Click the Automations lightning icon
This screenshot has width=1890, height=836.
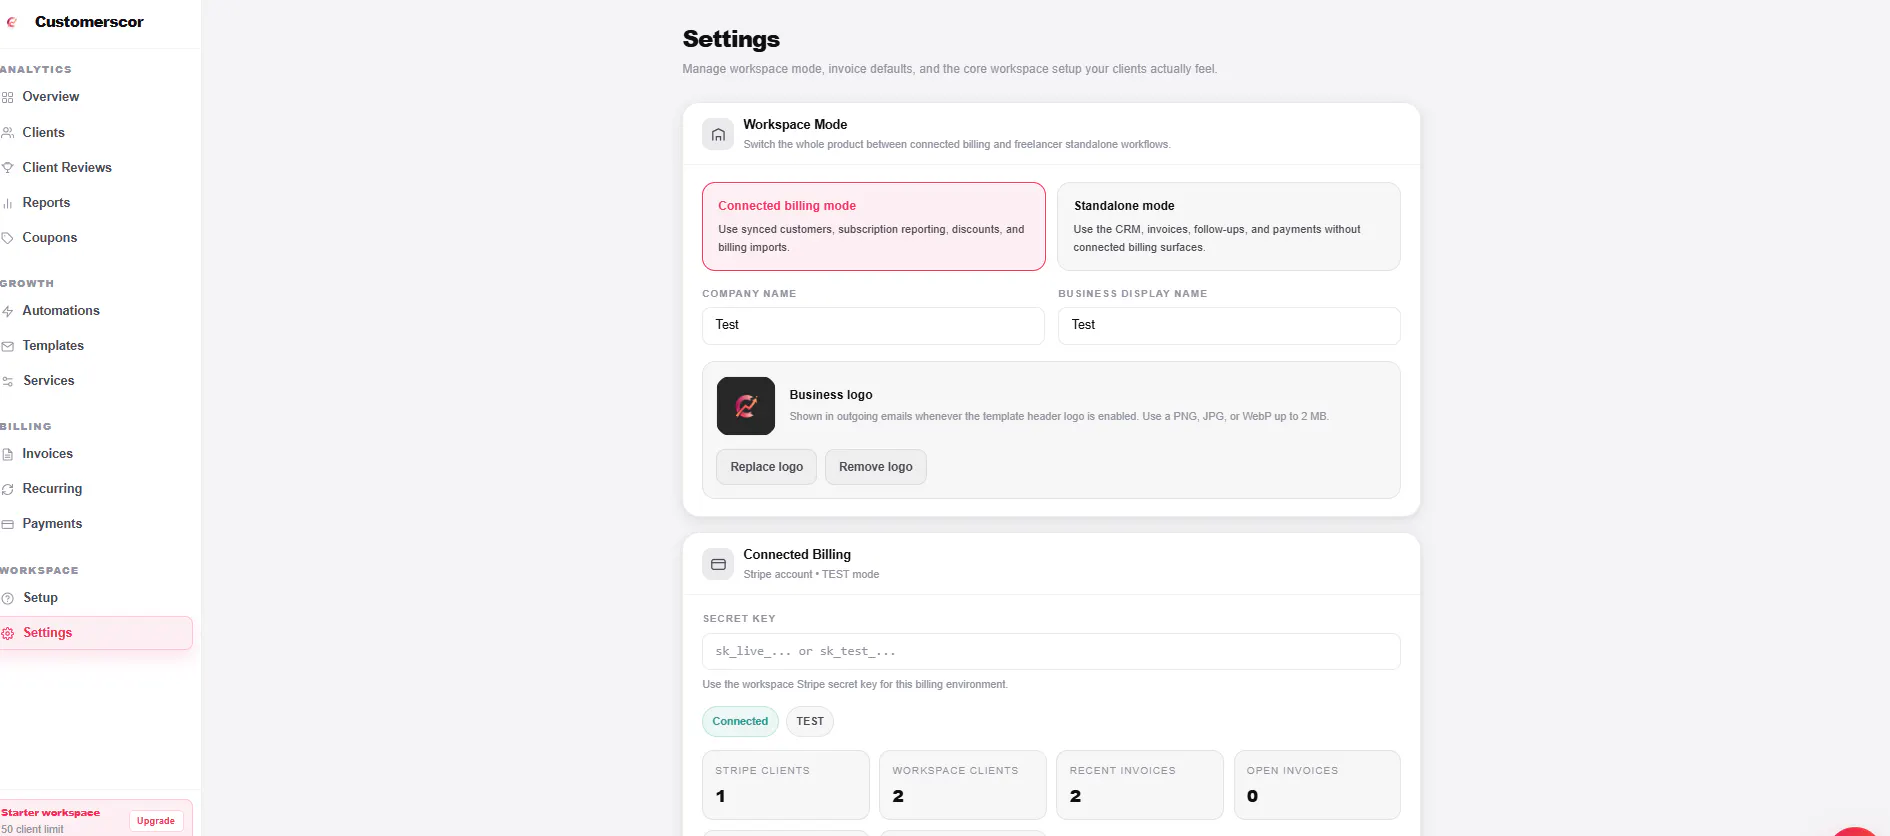(8, 311)
